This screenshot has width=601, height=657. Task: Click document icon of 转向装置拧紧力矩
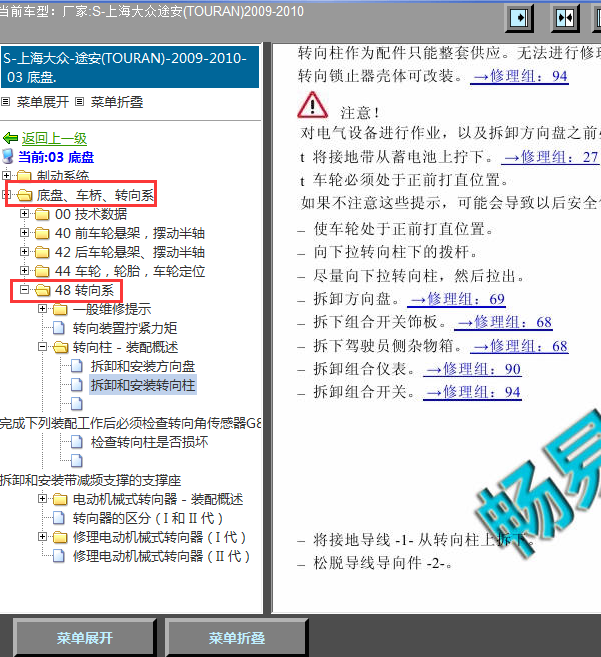(59, 328)
